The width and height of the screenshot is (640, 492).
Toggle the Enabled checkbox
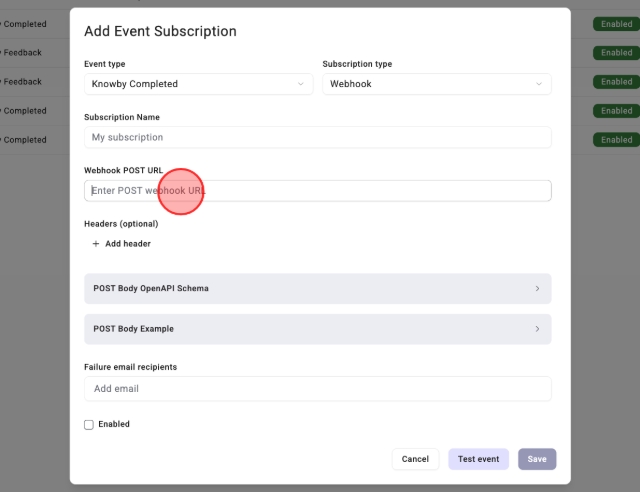89,425
